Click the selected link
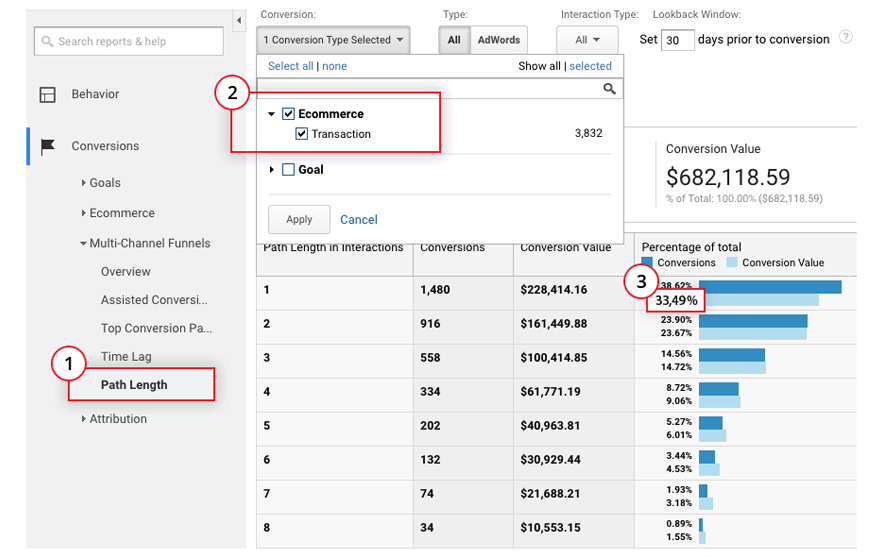This screenshot has height=557, width=883. (x=590, y=66)
